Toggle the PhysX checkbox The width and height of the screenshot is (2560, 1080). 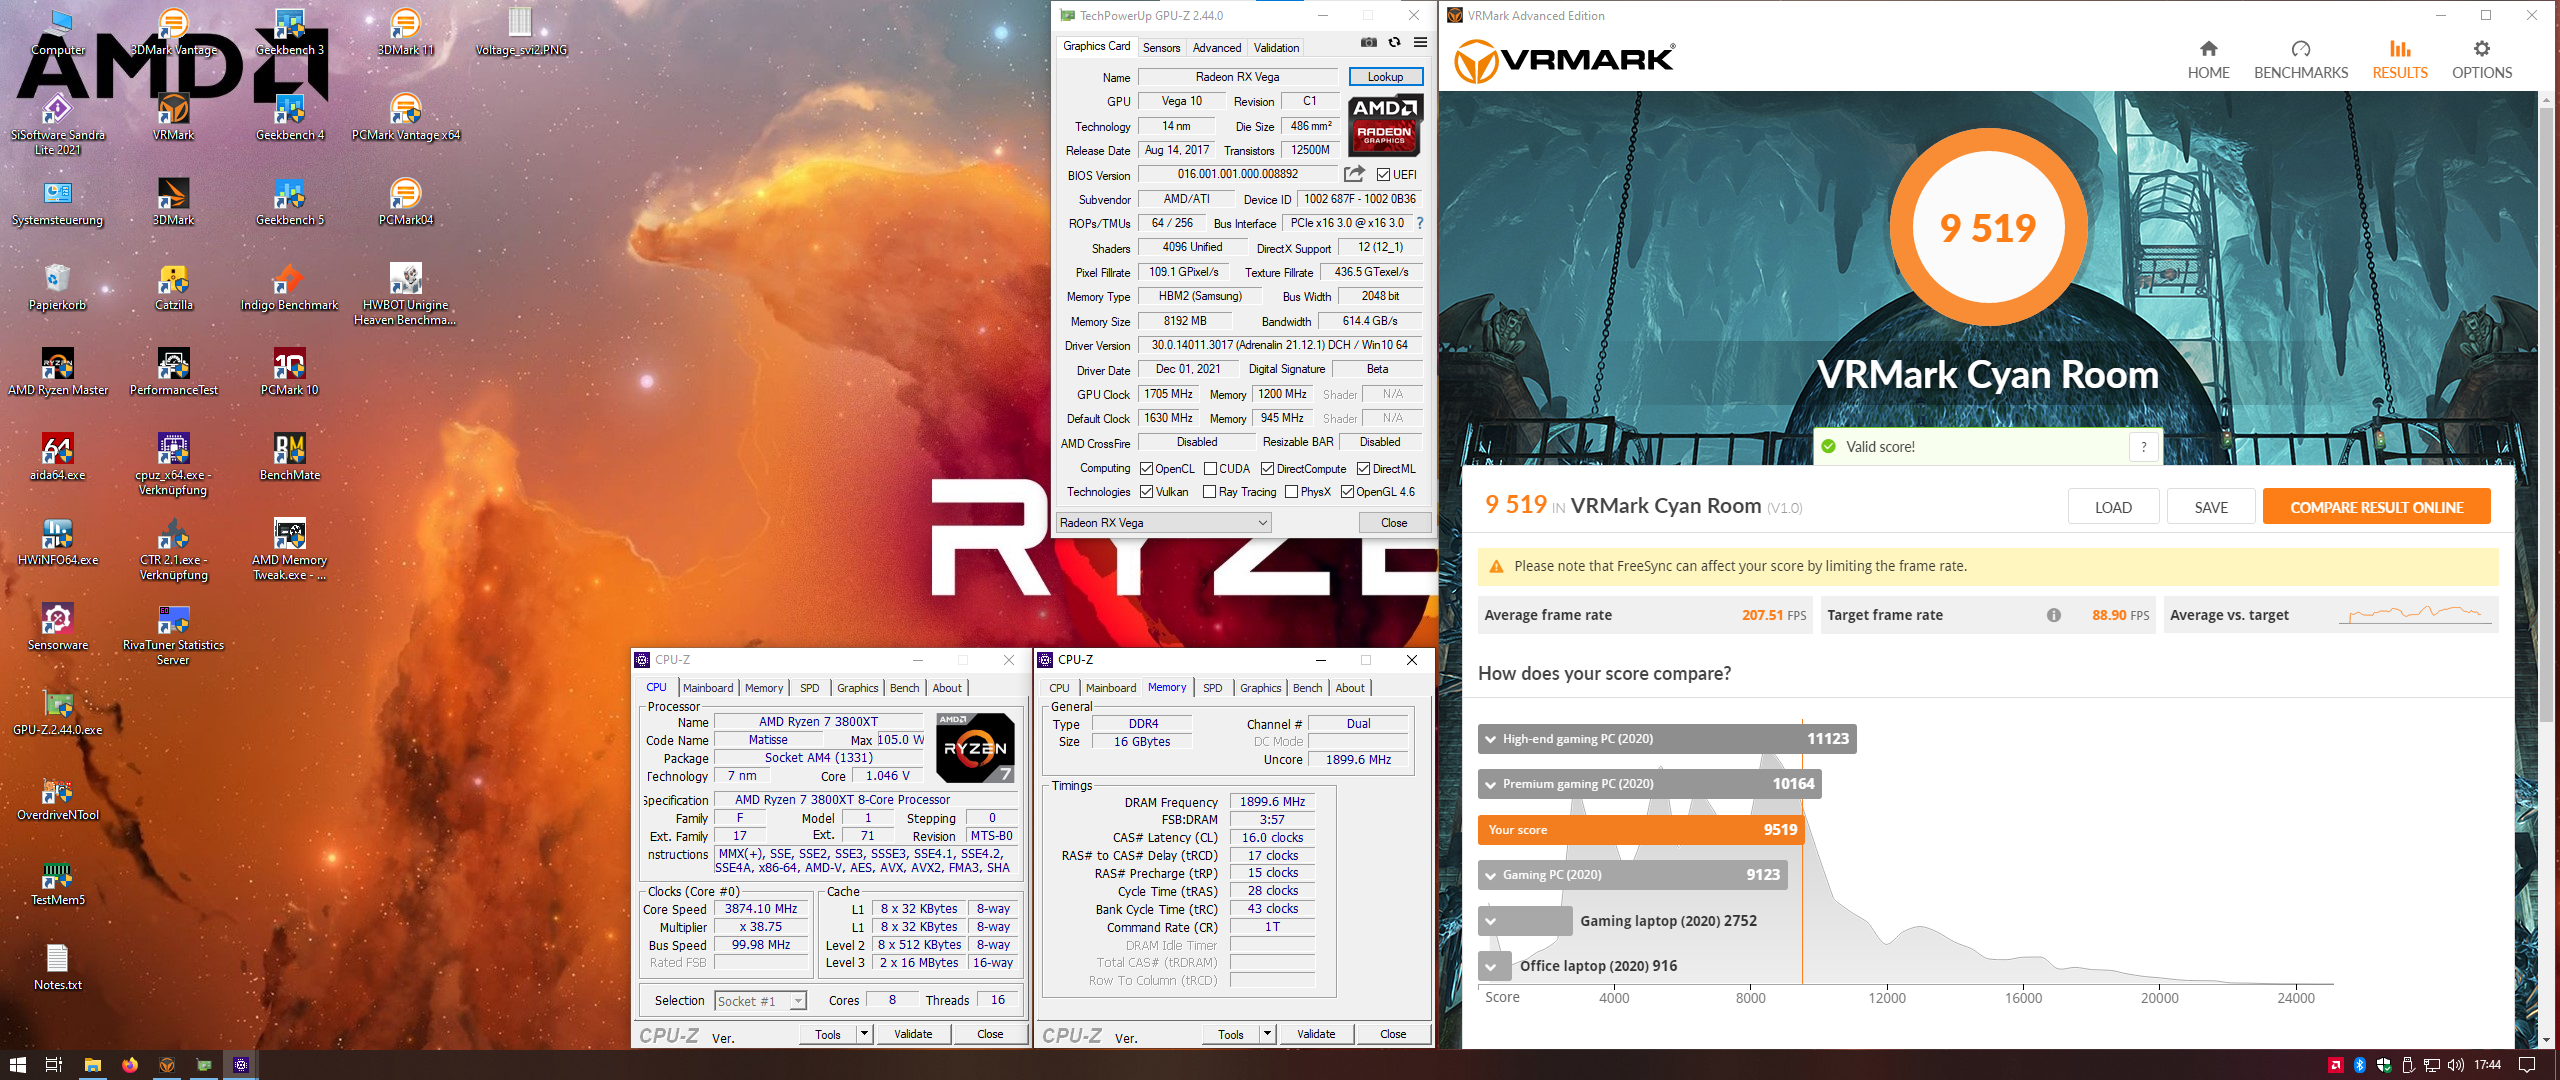(x=1291, y=491)
